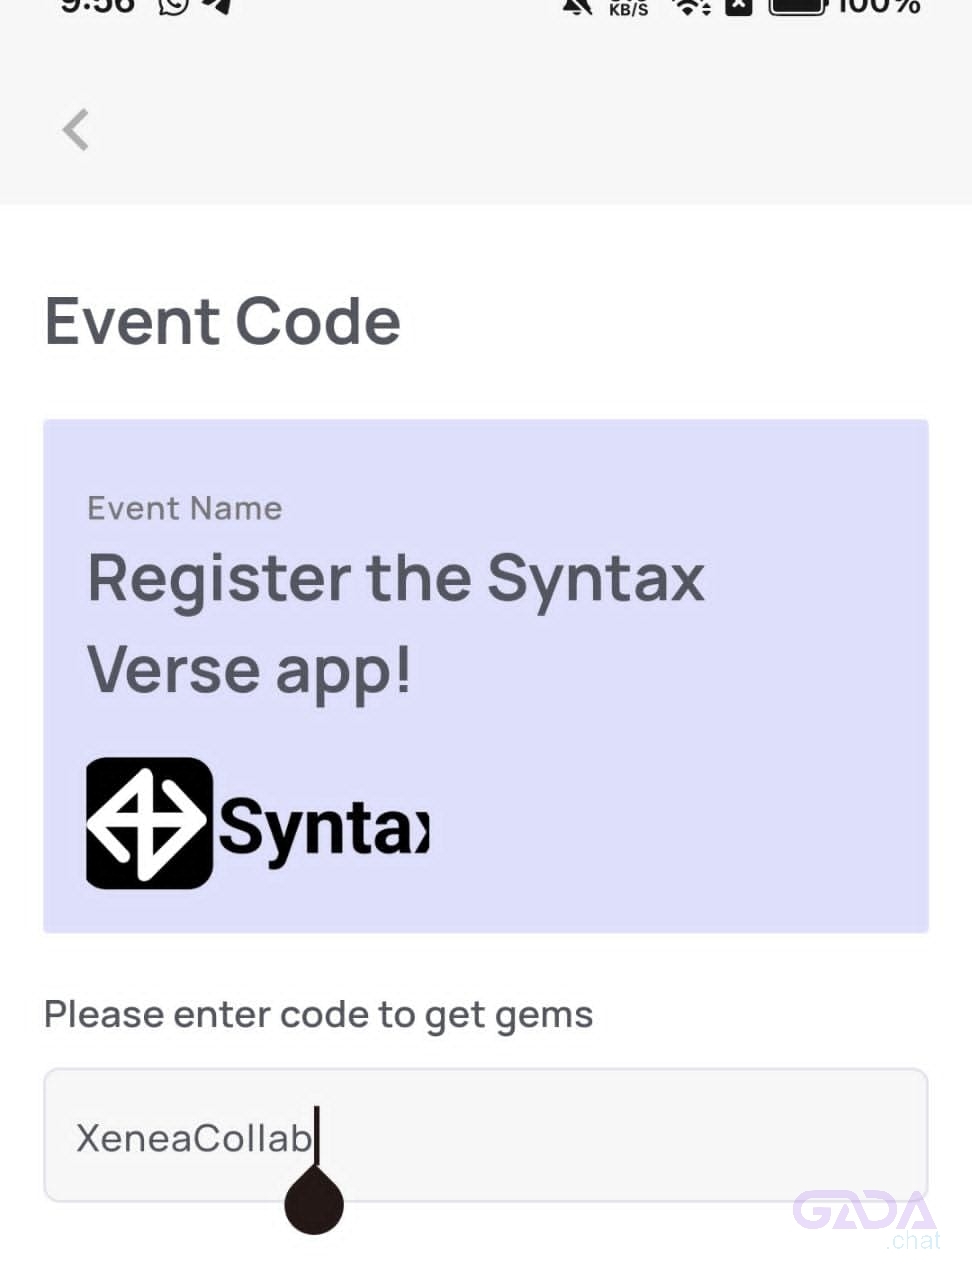Image resolution: width=972 pixels, height=1280 pixels.
Task: Tap the KB/S network speed indicator
Action: (629, 8)
